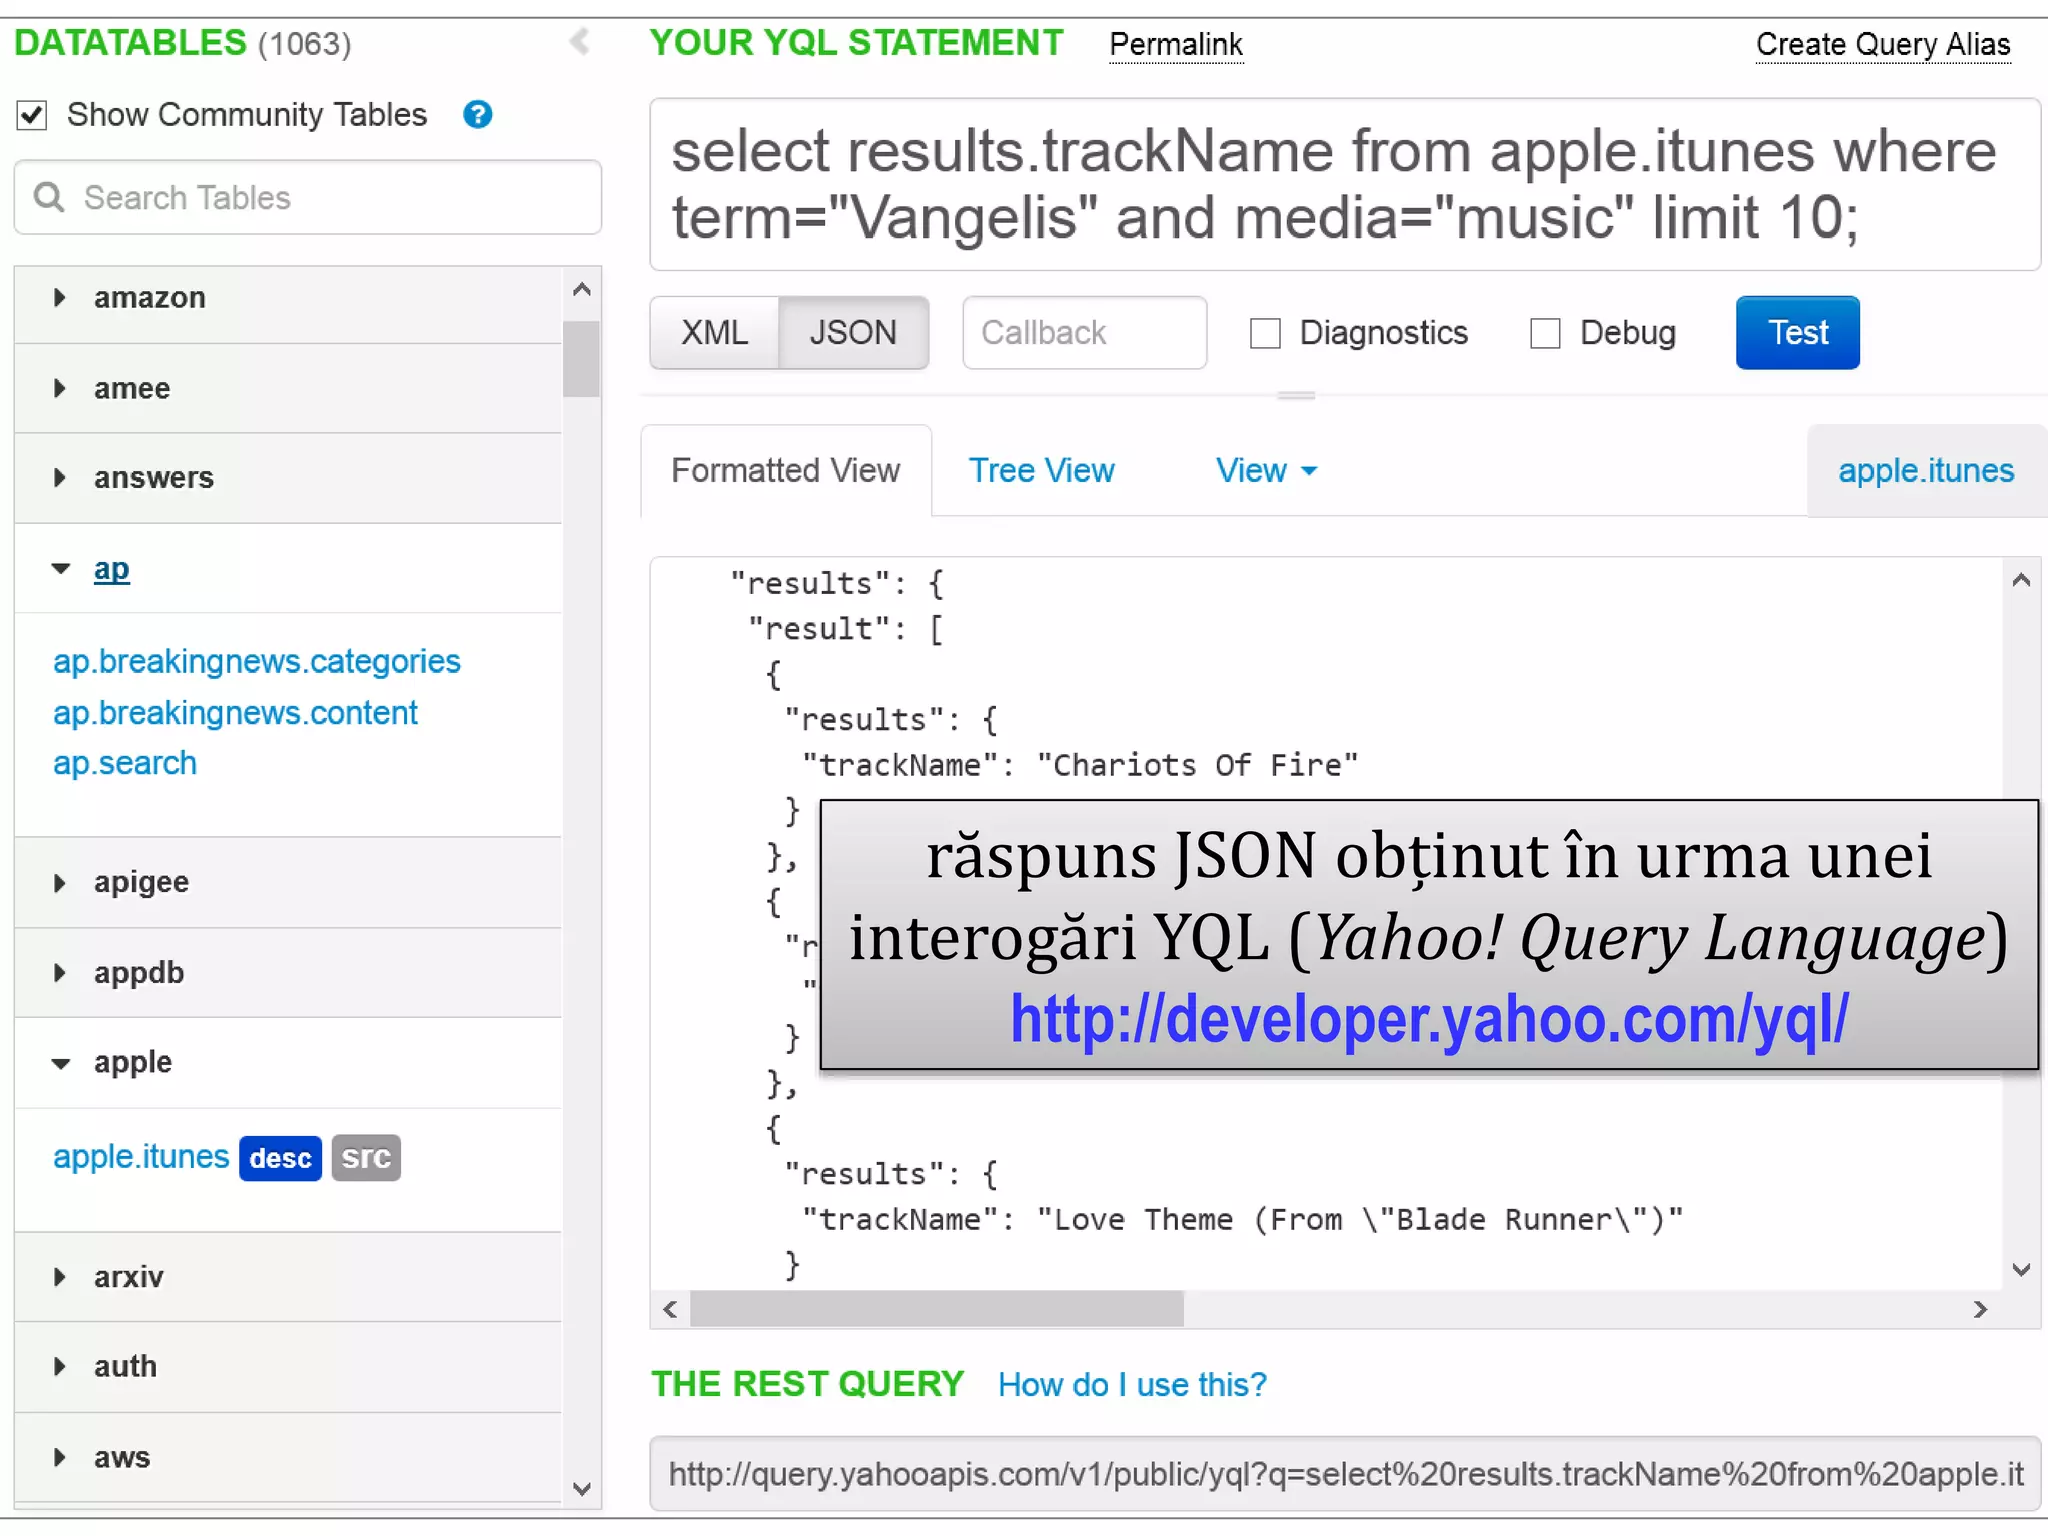Click the search magnifier icon
Viewport: 2048px width, 1536px height.
tap(49, 197)
